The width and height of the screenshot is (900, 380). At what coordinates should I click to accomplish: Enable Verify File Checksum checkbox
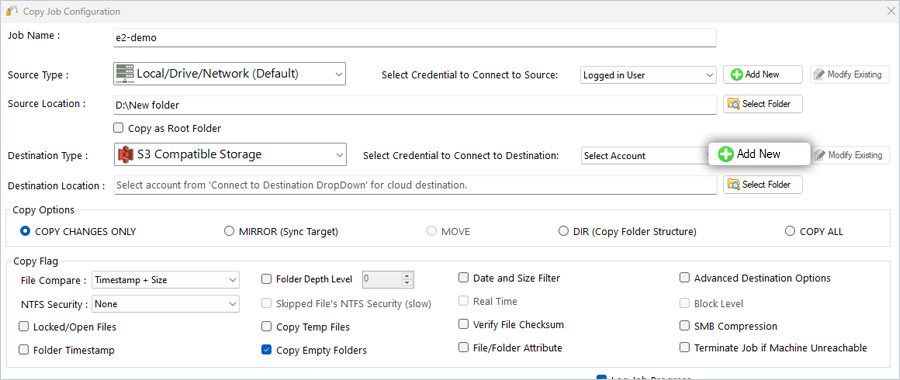point(463,324)
